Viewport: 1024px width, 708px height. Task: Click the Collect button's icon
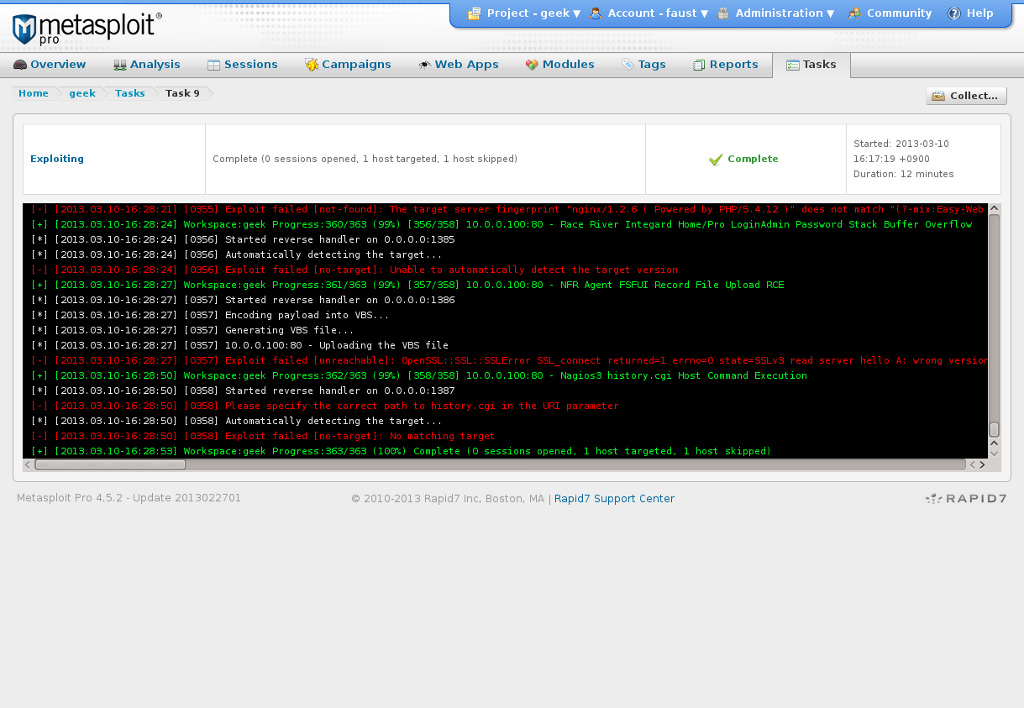pyautogui.click(x=938, y=96)
